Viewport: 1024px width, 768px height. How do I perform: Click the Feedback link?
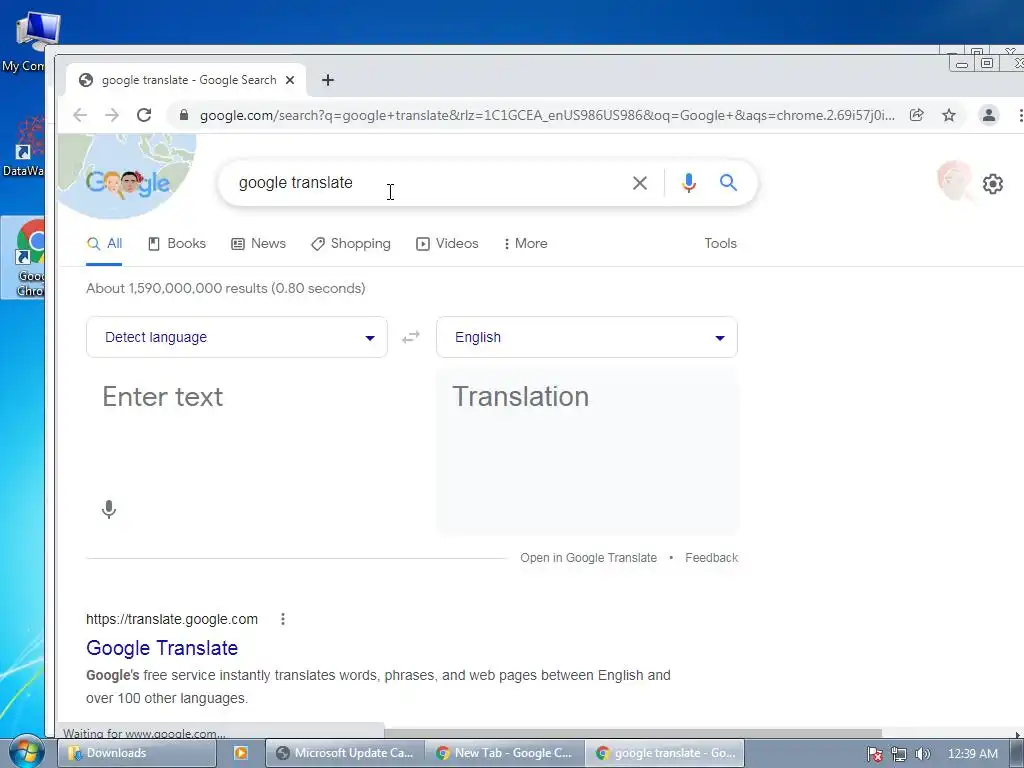point(712,558)
